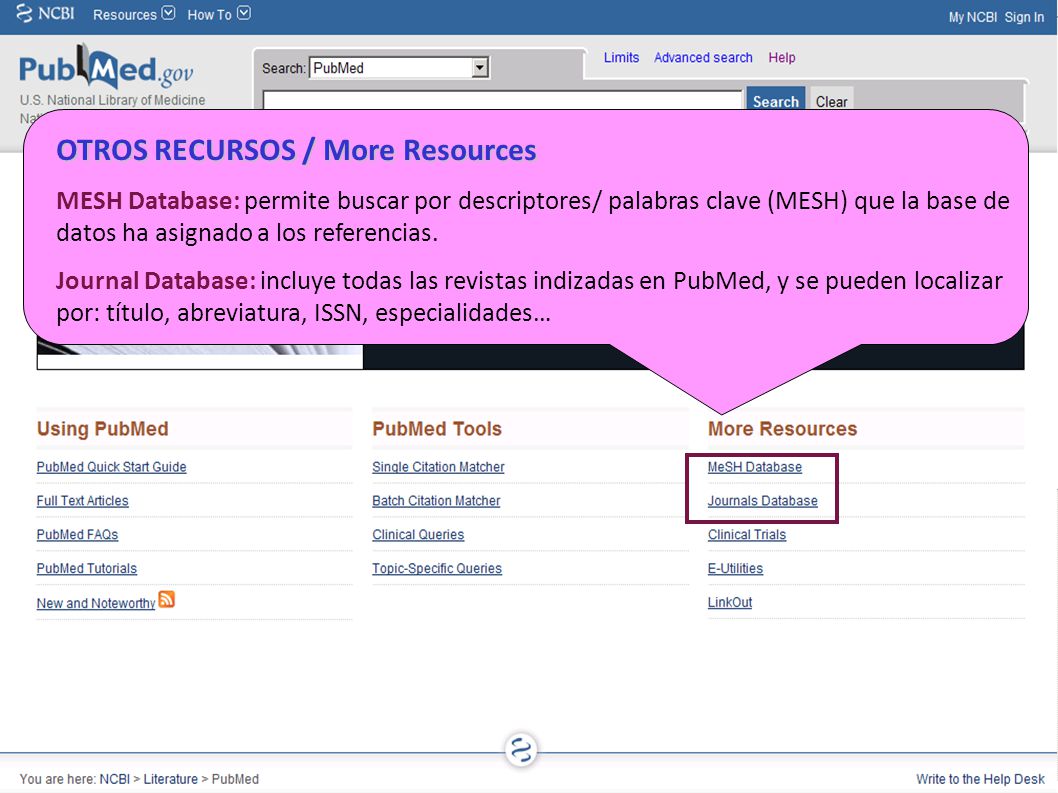Image resolution: width=1058 pixels, height=793 pixels.
Task: Open Single Citation Matcher
Action: (438, 466)
